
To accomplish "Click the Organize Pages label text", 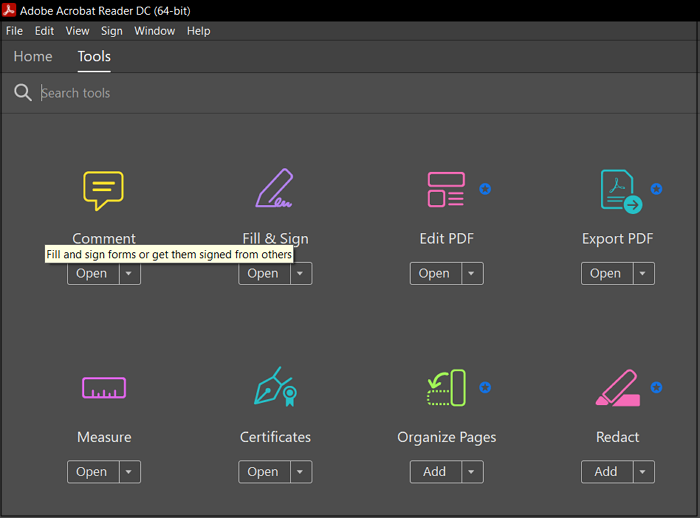I will tap(446, 437).
